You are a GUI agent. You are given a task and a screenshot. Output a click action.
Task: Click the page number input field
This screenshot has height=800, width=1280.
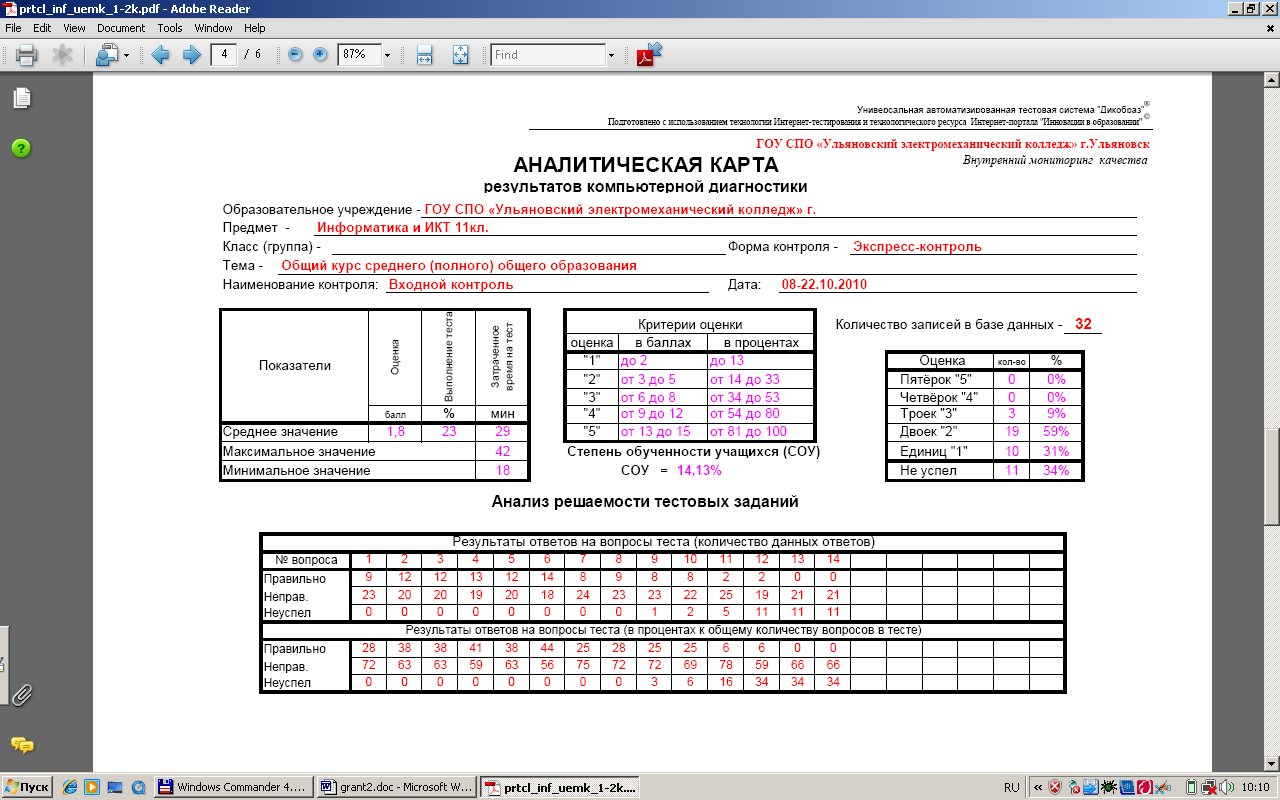tap(224, 55)
